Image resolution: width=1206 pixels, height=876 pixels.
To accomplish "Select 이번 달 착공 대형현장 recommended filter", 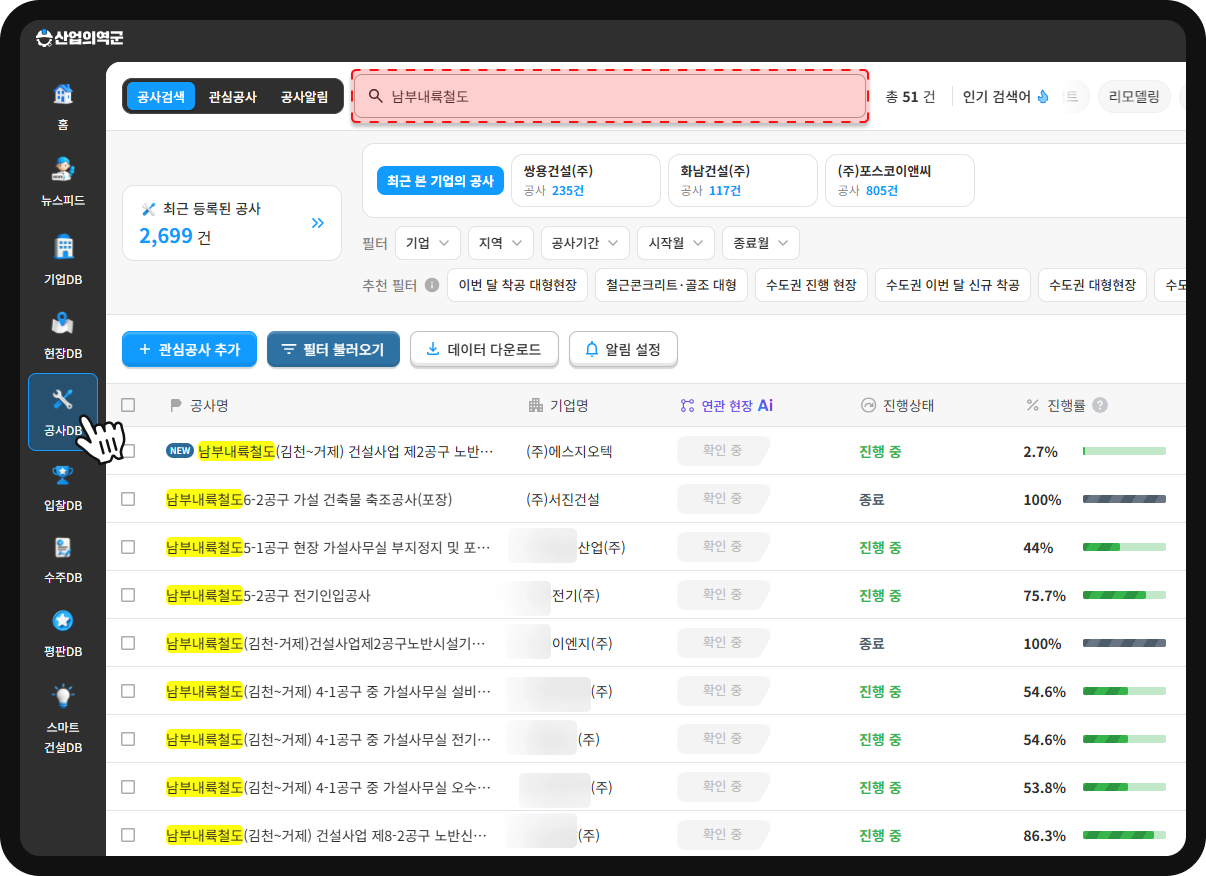I will point(517,285).
